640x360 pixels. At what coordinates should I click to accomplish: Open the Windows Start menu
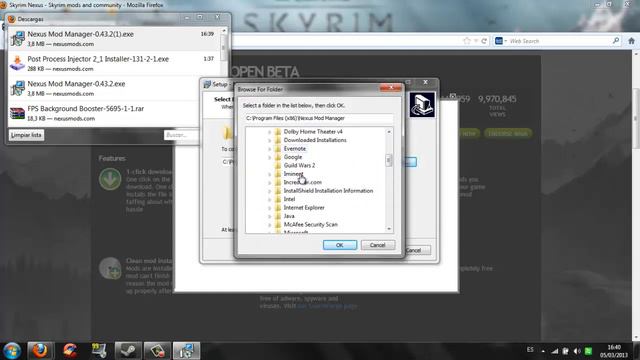pos(12,351)
